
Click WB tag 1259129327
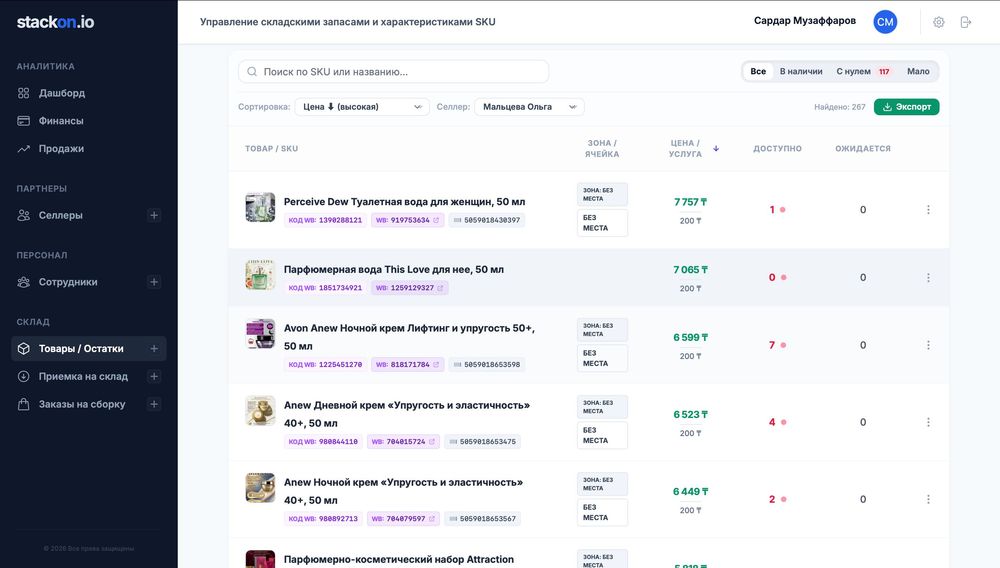coord(409,288)
